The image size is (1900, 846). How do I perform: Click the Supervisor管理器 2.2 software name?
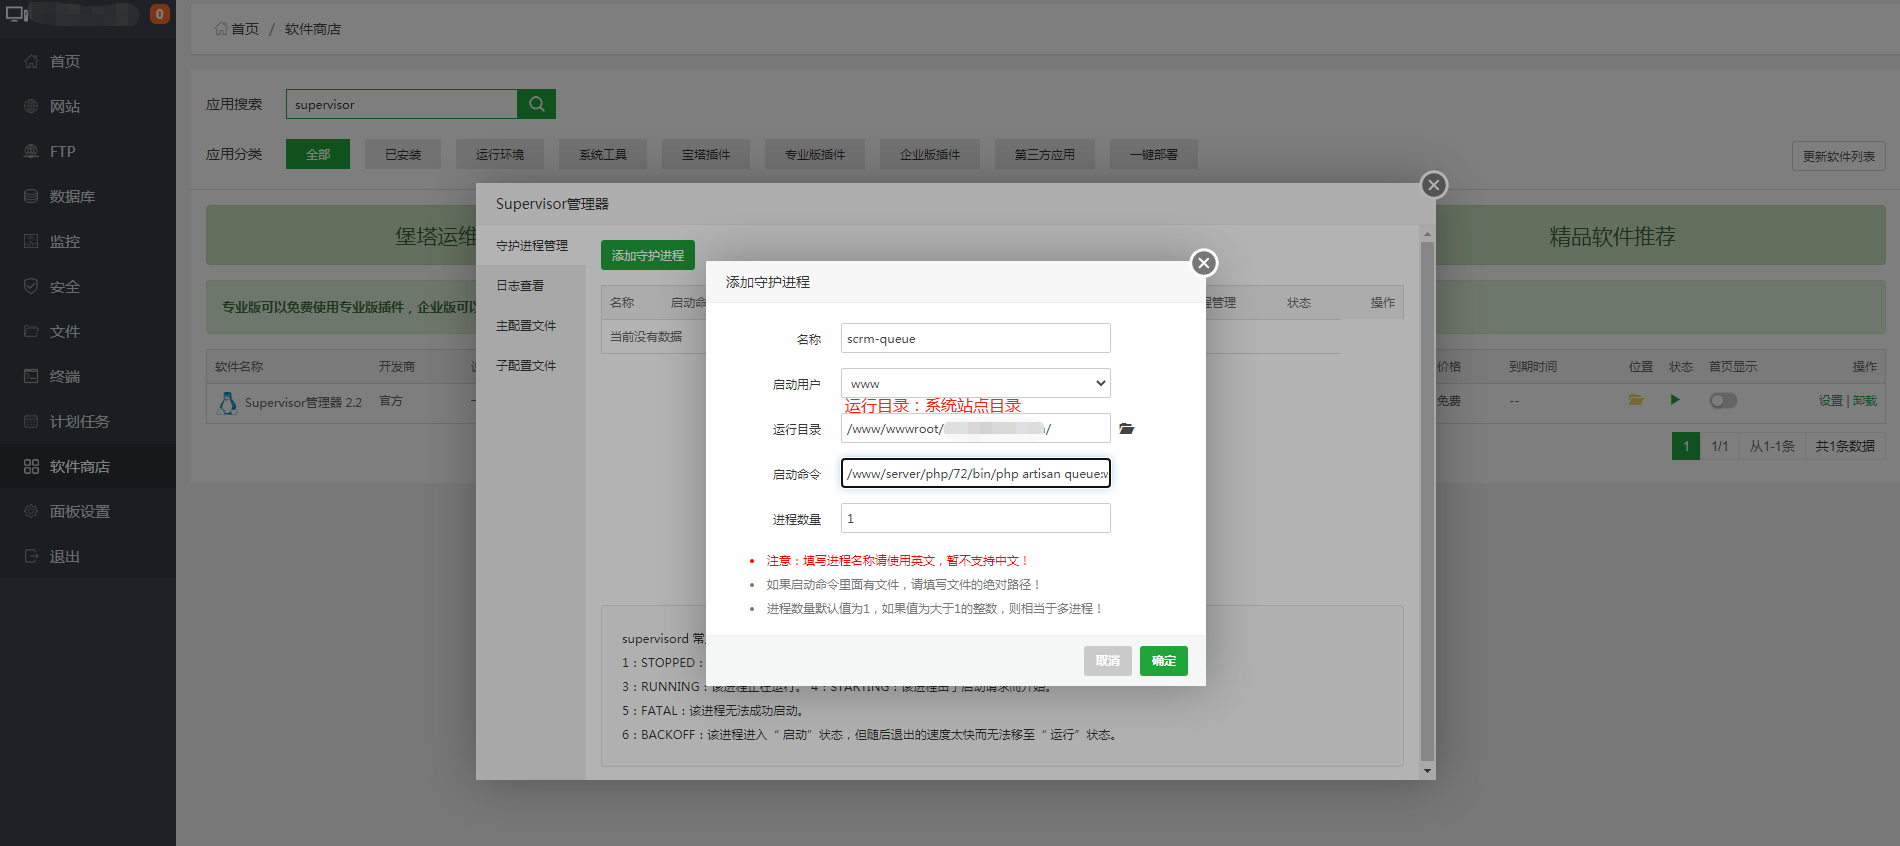[303, 402]
